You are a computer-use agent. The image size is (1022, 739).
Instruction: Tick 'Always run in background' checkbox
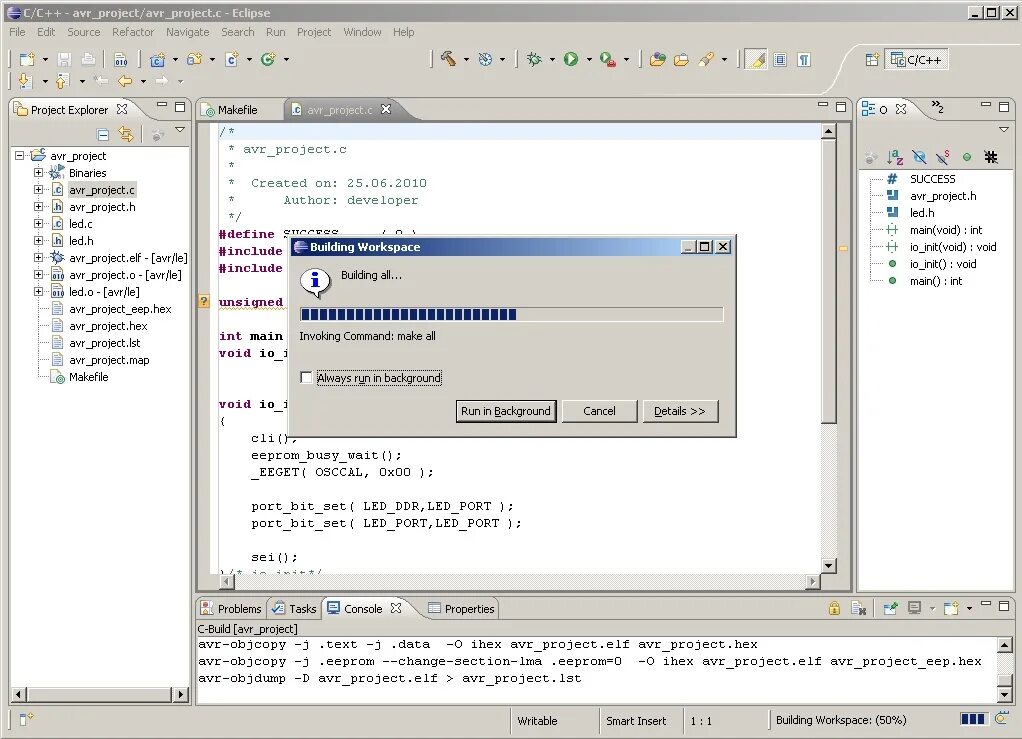point(306,377)
